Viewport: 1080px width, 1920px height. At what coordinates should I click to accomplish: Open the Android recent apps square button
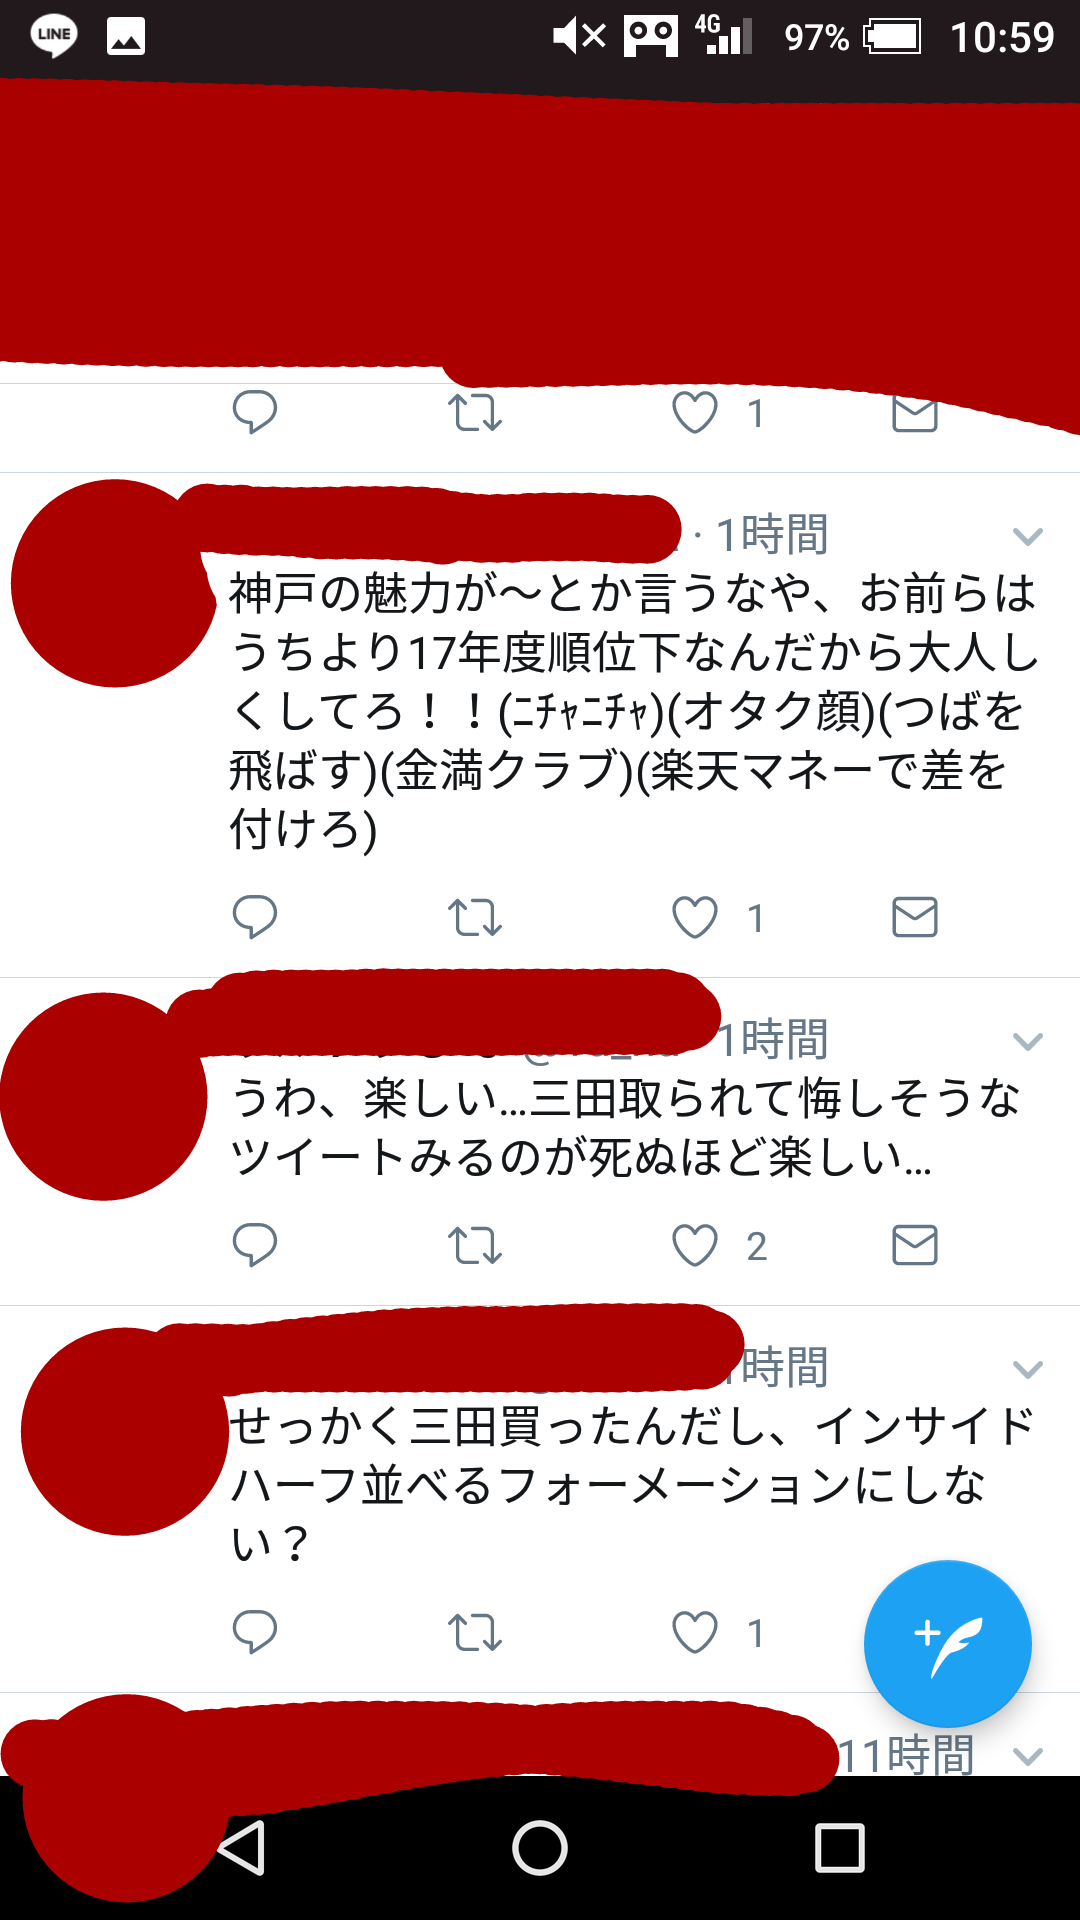[x=840, y=1847]
